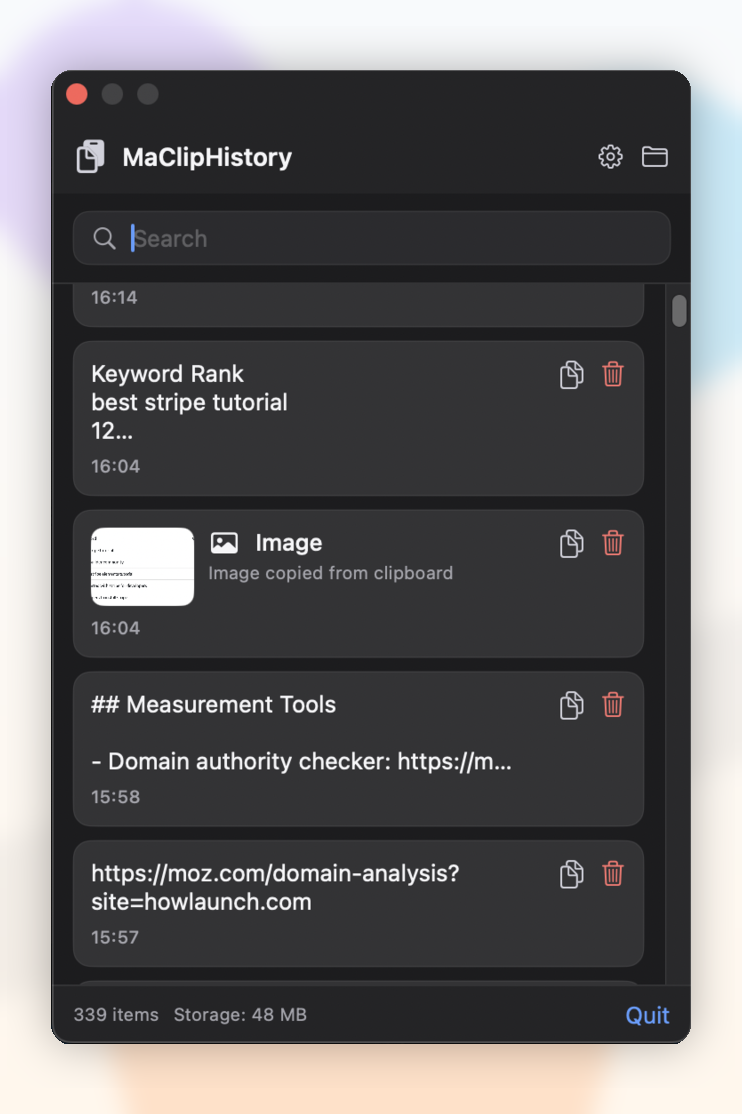This screenshot has width=742, height=1114.
Task: Close the window with the red button
Action: pos(77,94)
